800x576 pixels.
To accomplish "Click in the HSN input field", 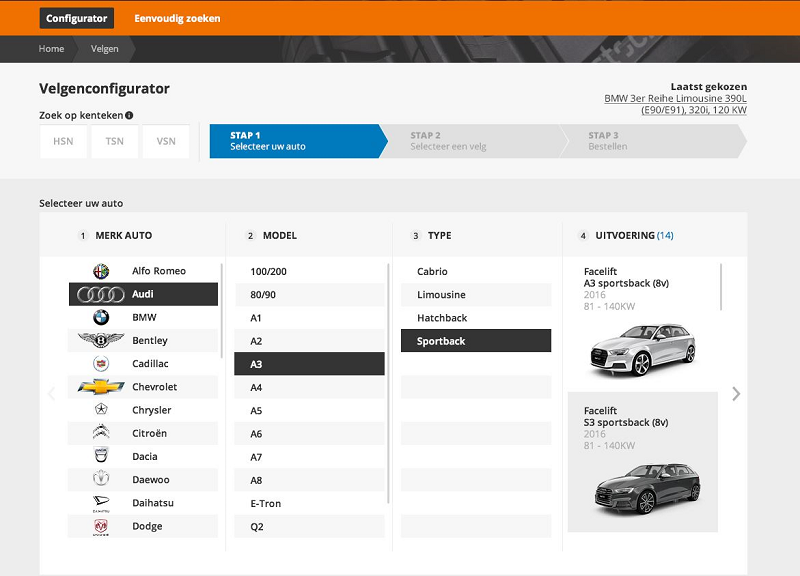I will click(63, 141).
